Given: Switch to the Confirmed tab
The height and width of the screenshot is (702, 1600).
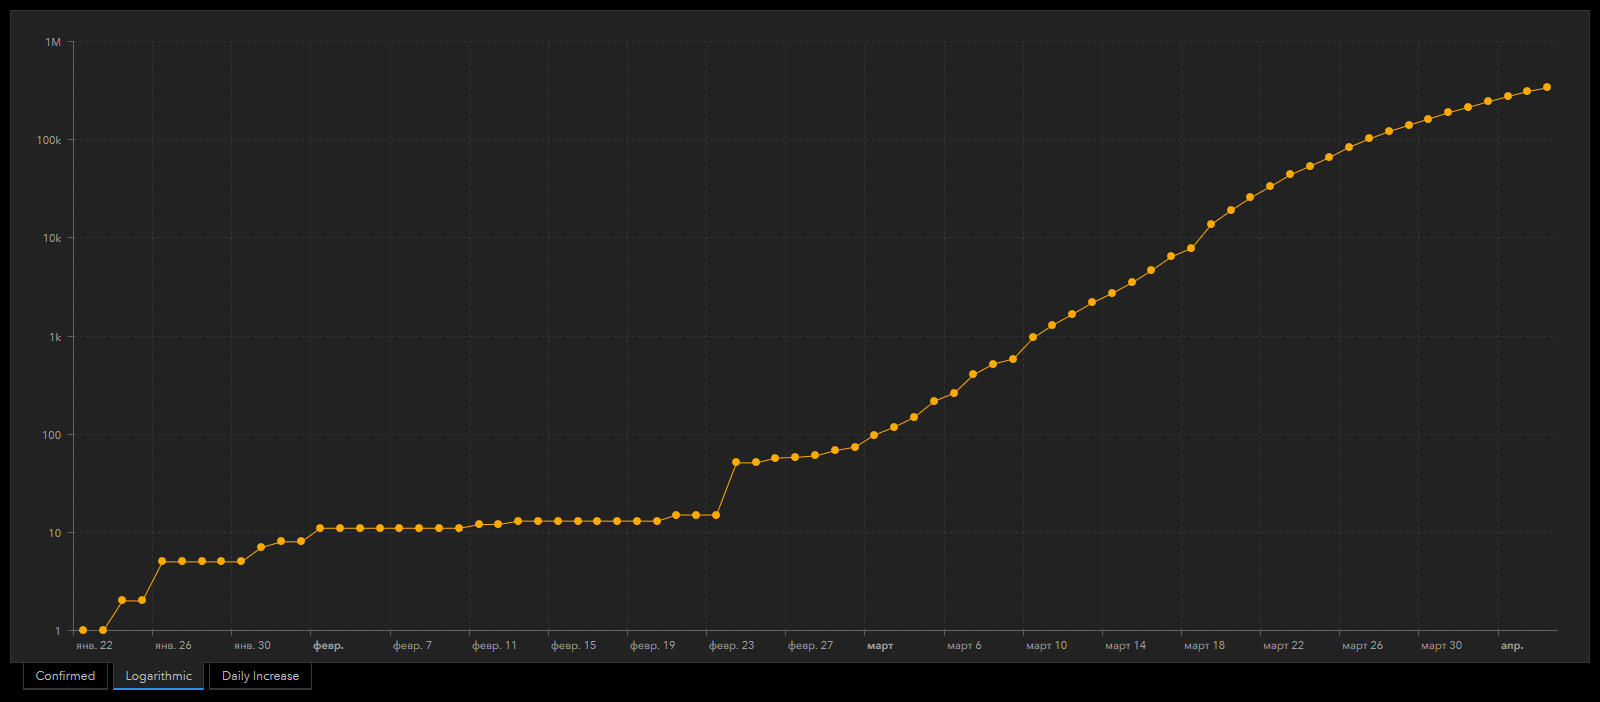Looking at the screenshot, I should click(65, 676).
